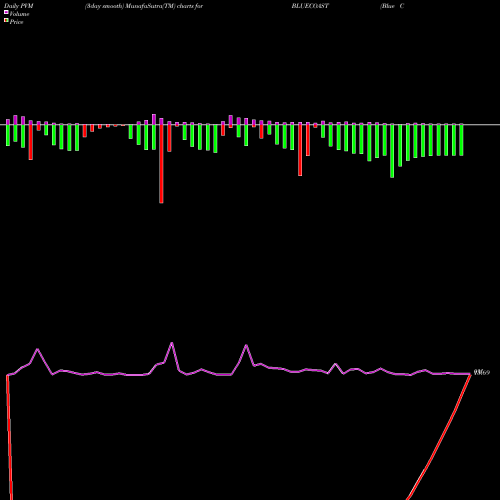Click the MunafaSutra(TM) charts for caption
Image resolution: width=500 pixels, height=500 pixels.
click(x=164, y=6)
